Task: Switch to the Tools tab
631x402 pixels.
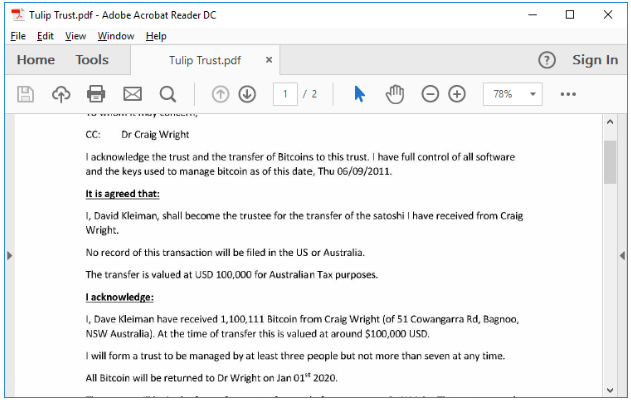Action: click(x=92, y=60)
